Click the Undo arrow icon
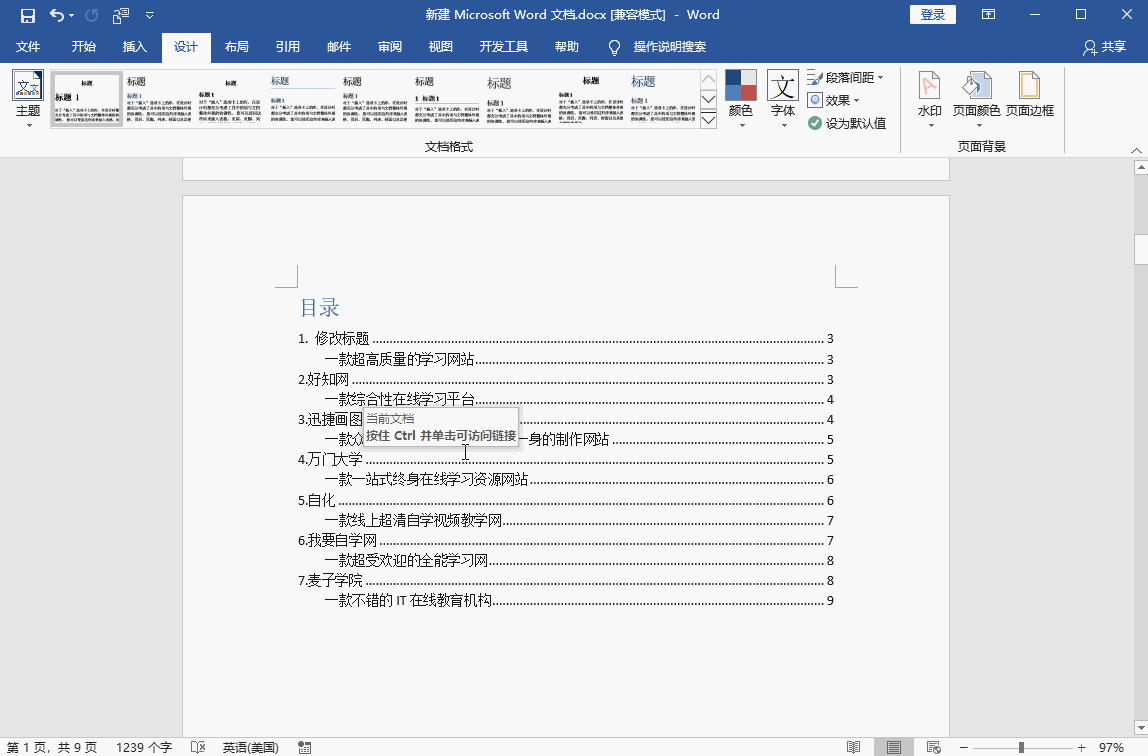The image size is (1148, 756). (x=56, y=15)
